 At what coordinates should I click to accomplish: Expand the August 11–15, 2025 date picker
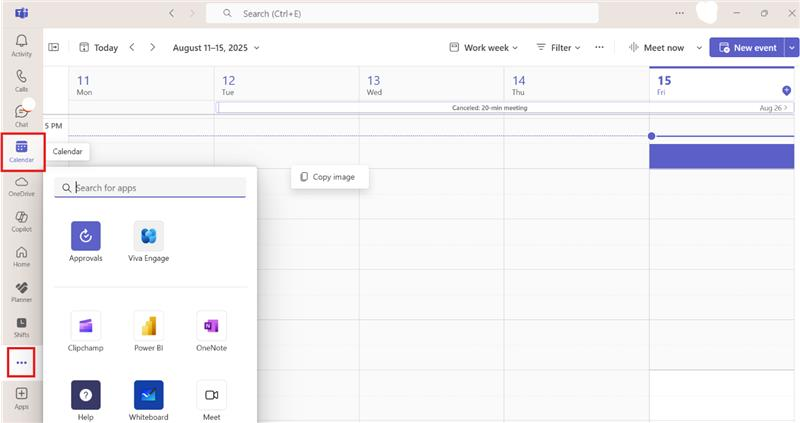(x=216, y=47)
